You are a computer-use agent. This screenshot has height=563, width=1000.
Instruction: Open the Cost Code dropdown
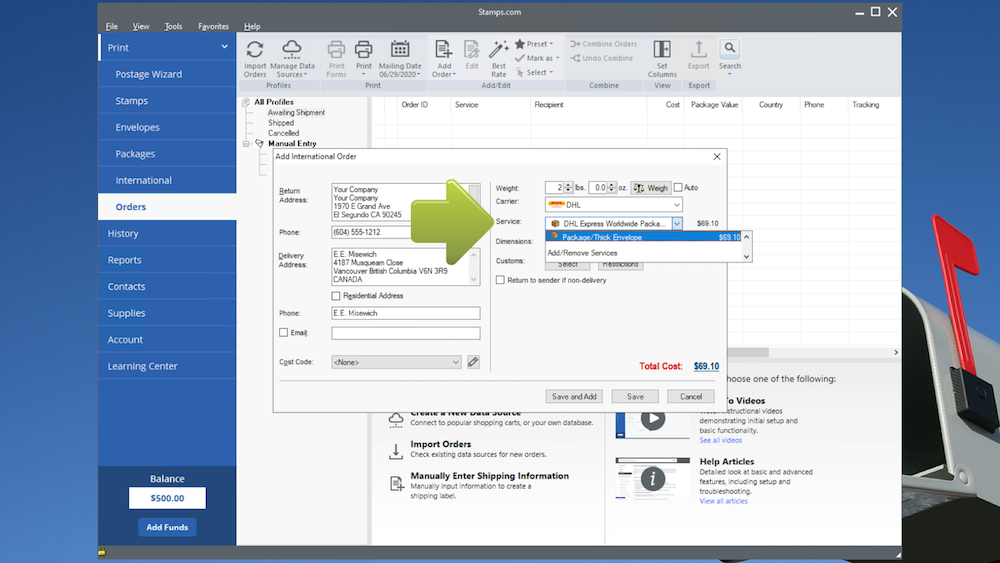pos(396,362)
